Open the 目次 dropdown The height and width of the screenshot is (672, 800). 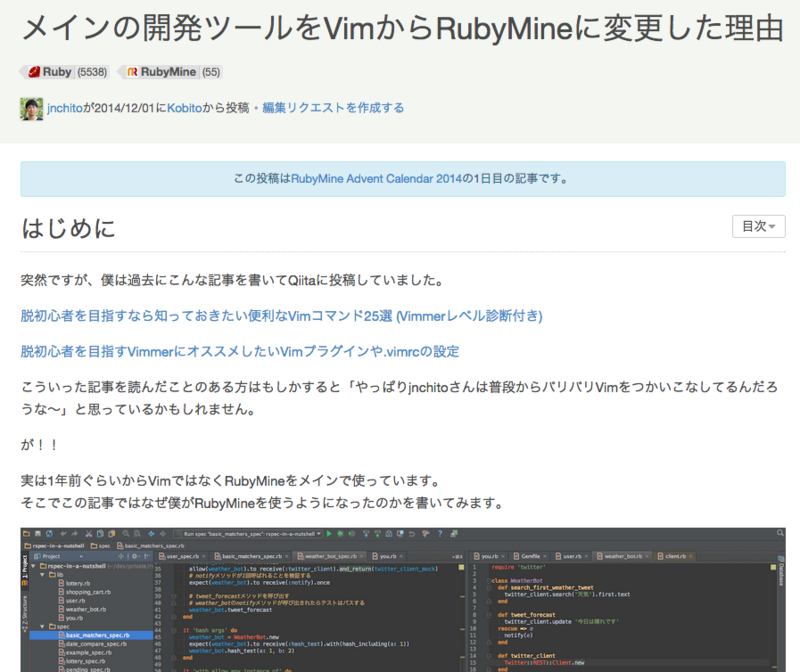pyautogui.click(x=759, y=226)
